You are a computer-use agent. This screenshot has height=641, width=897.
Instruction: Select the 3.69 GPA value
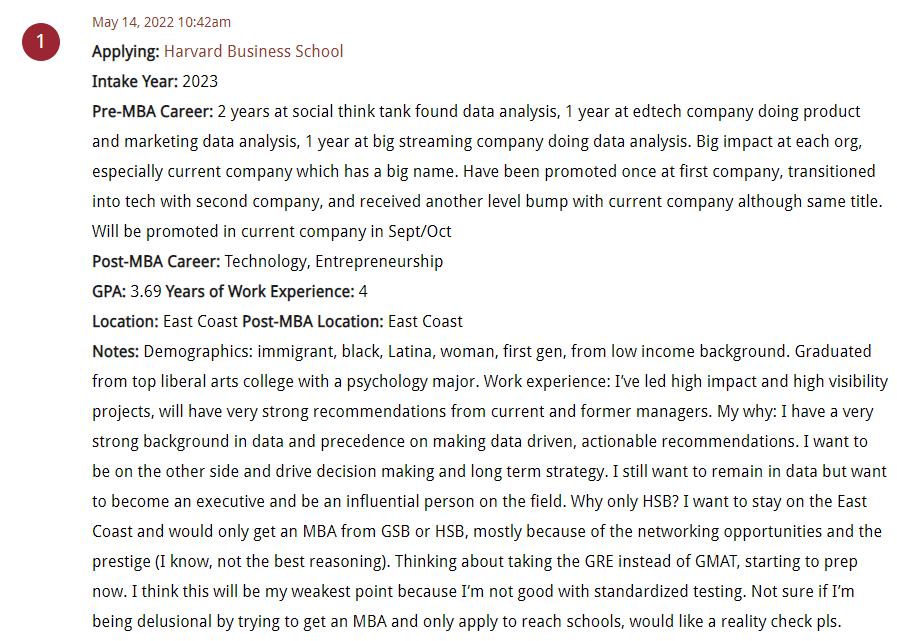146,292
